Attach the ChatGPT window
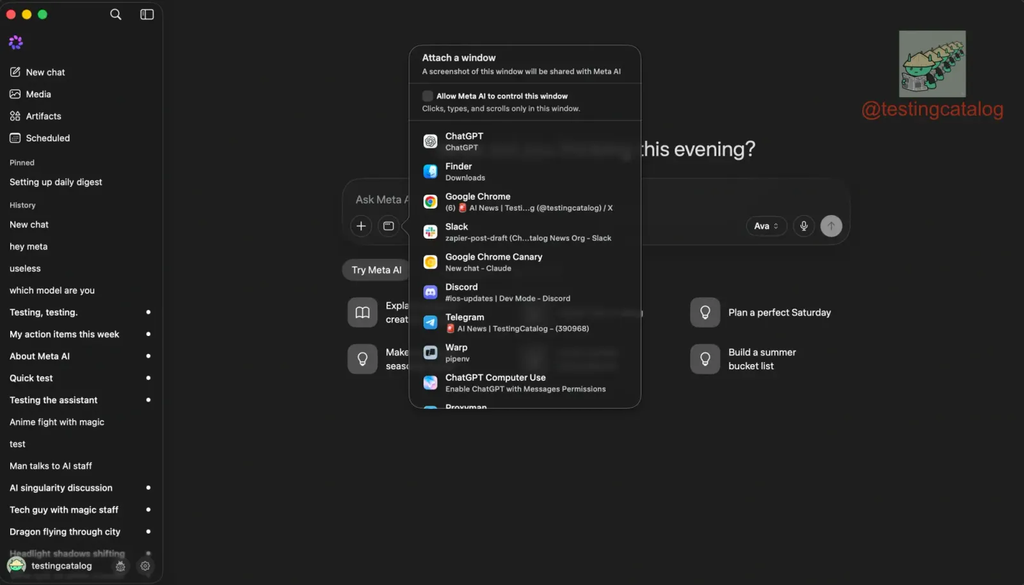This screenshot has height=585, width=1024. [x=524, y=141]
